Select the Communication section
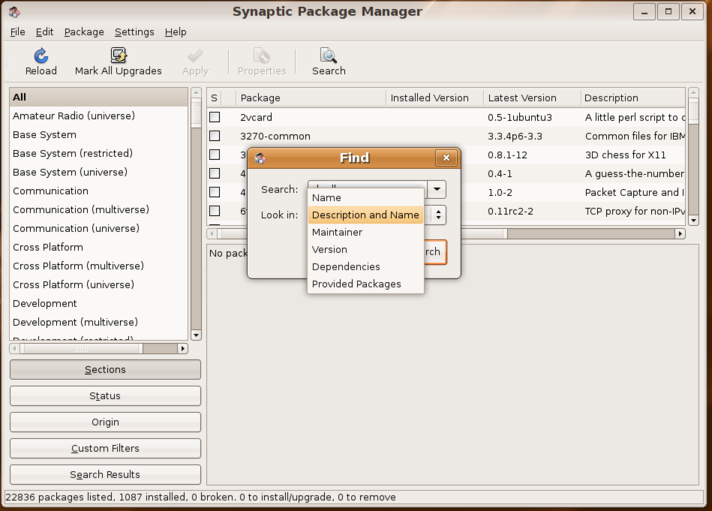 tap(99, 191)
